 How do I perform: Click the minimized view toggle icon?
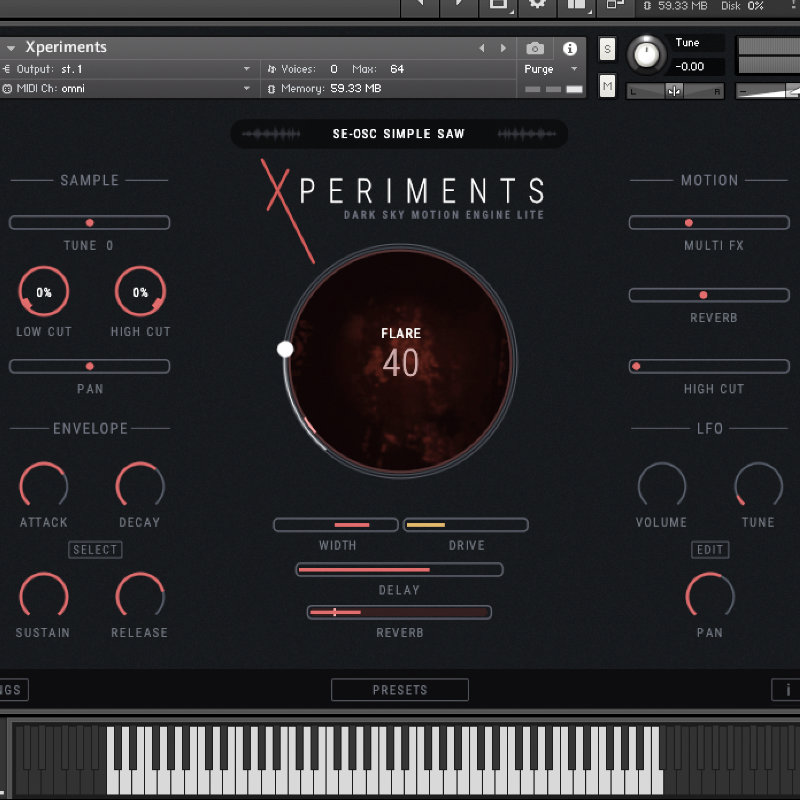click(x=615, y=4)
